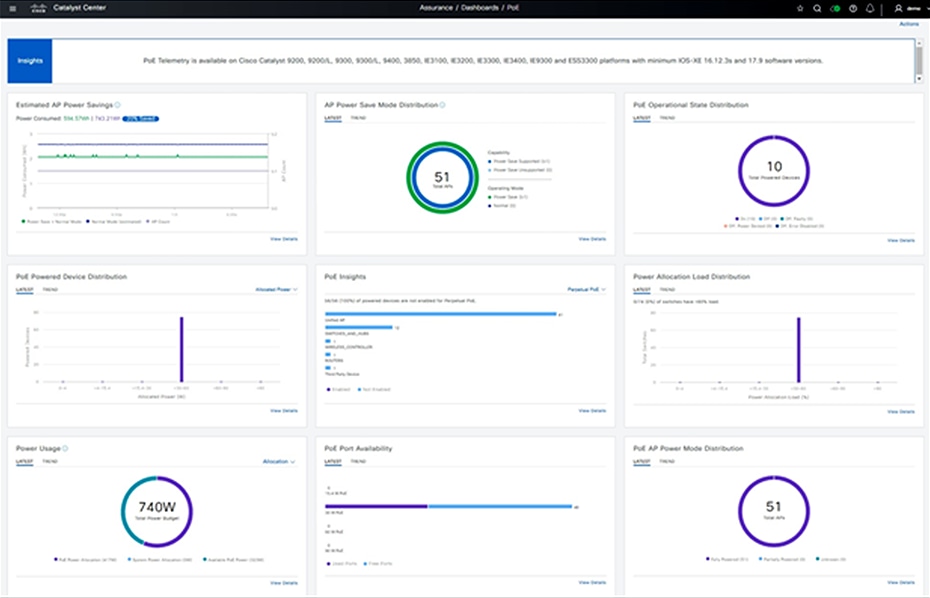Open the search magnifier icon
The width and height of the screenshot is (930, 598).
(x=817, y=8)
